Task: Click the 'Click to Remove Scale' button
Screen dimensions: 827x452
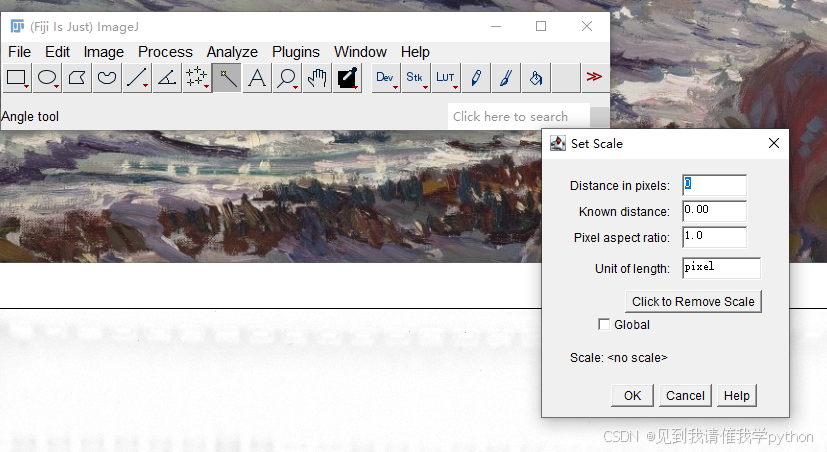Action: tap(693, 302)
